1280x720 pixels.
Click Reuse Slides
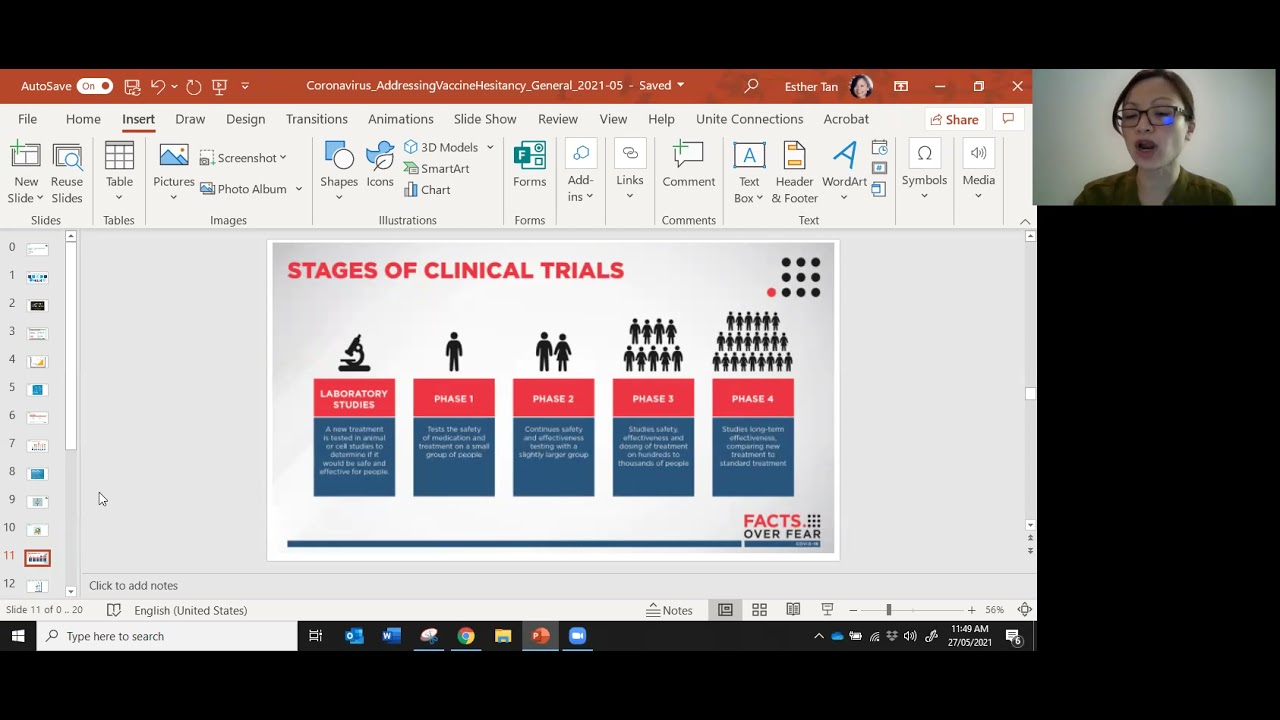(67, 174)
